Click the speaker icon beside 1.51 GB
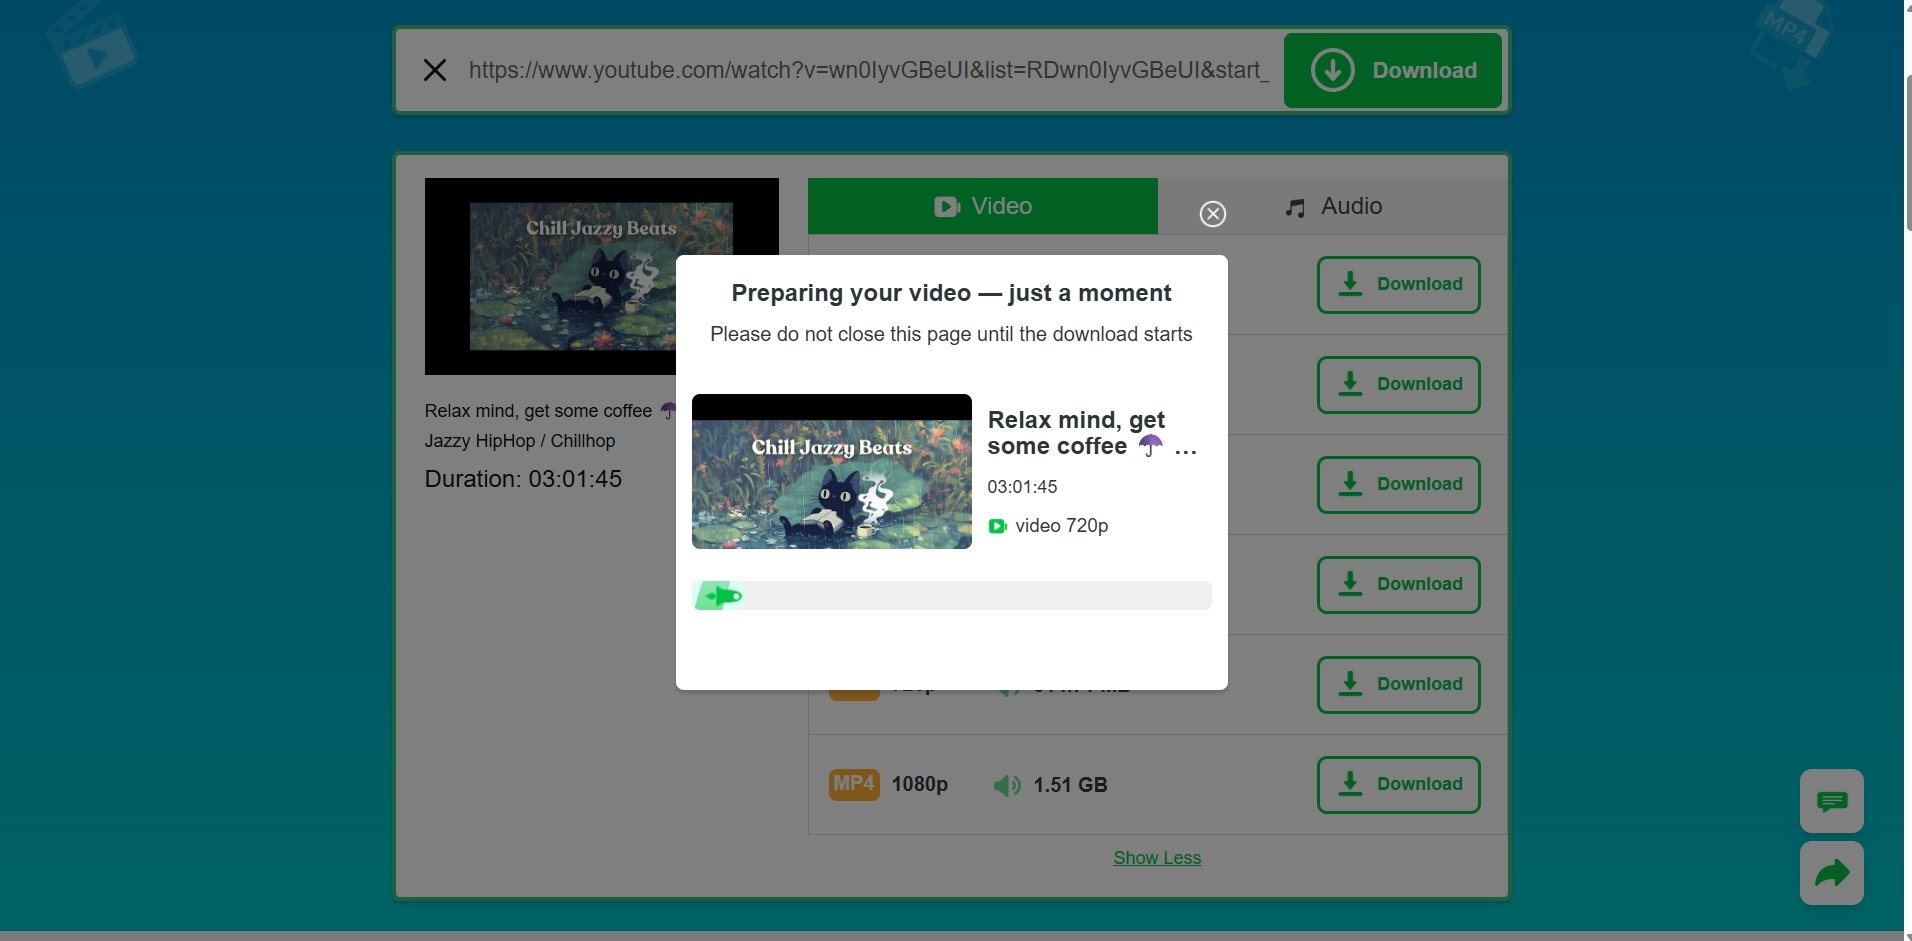Screen dimensions: 1912x941 point(1007,786)
